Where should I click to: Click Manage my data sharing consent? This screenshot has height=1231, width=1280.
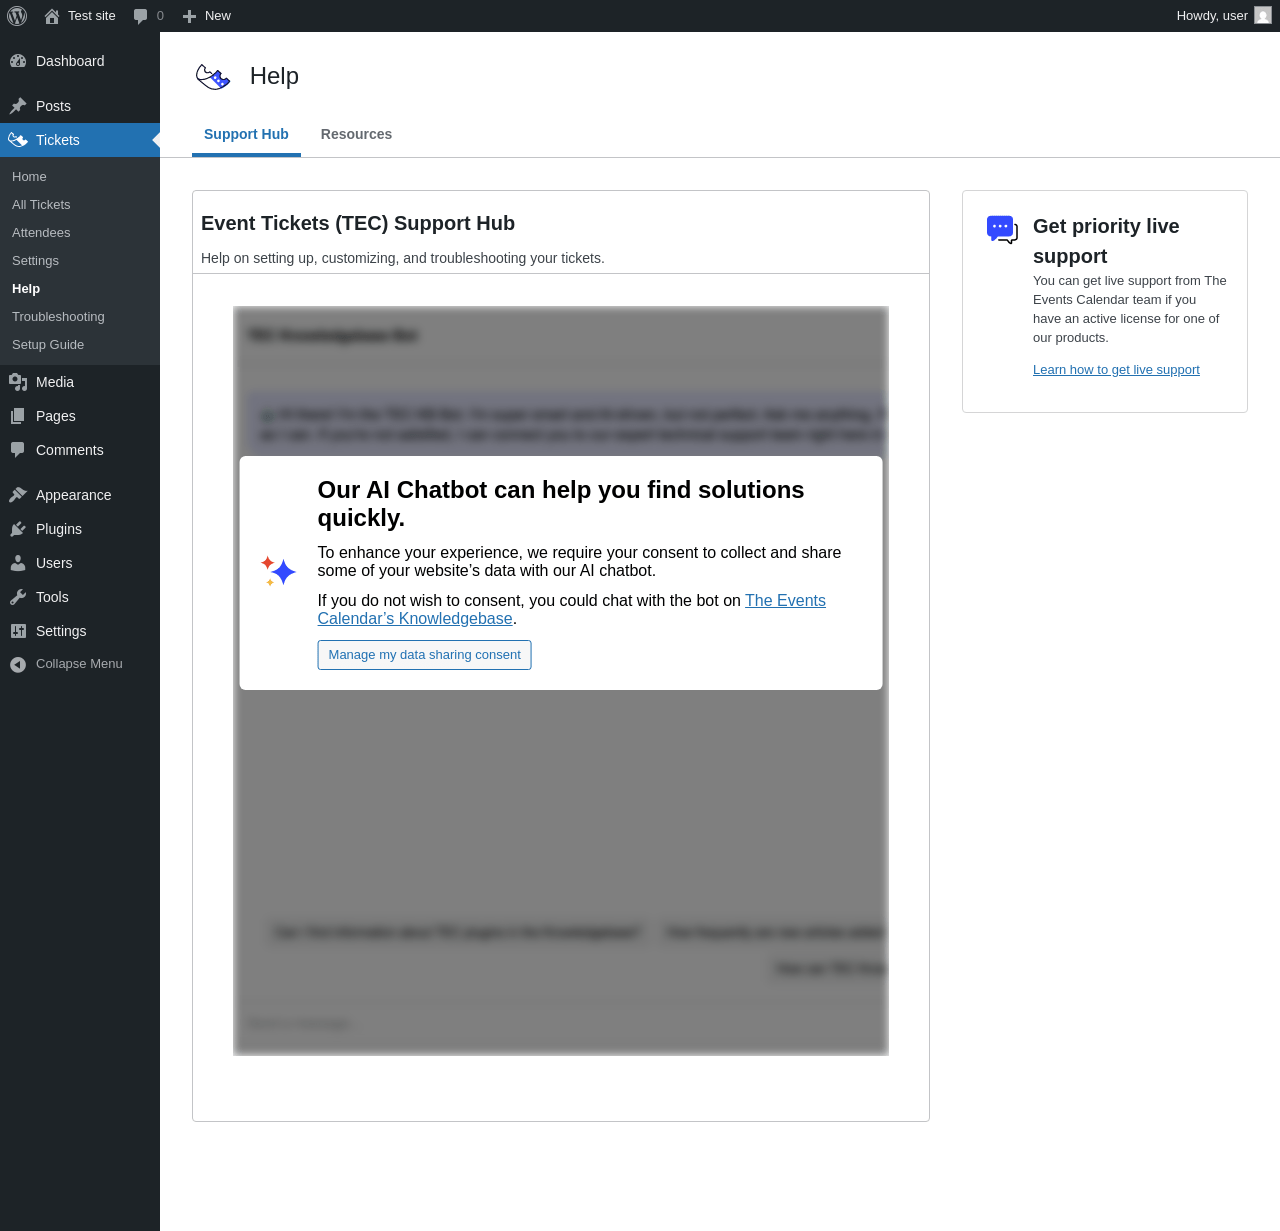pos(424,655)
